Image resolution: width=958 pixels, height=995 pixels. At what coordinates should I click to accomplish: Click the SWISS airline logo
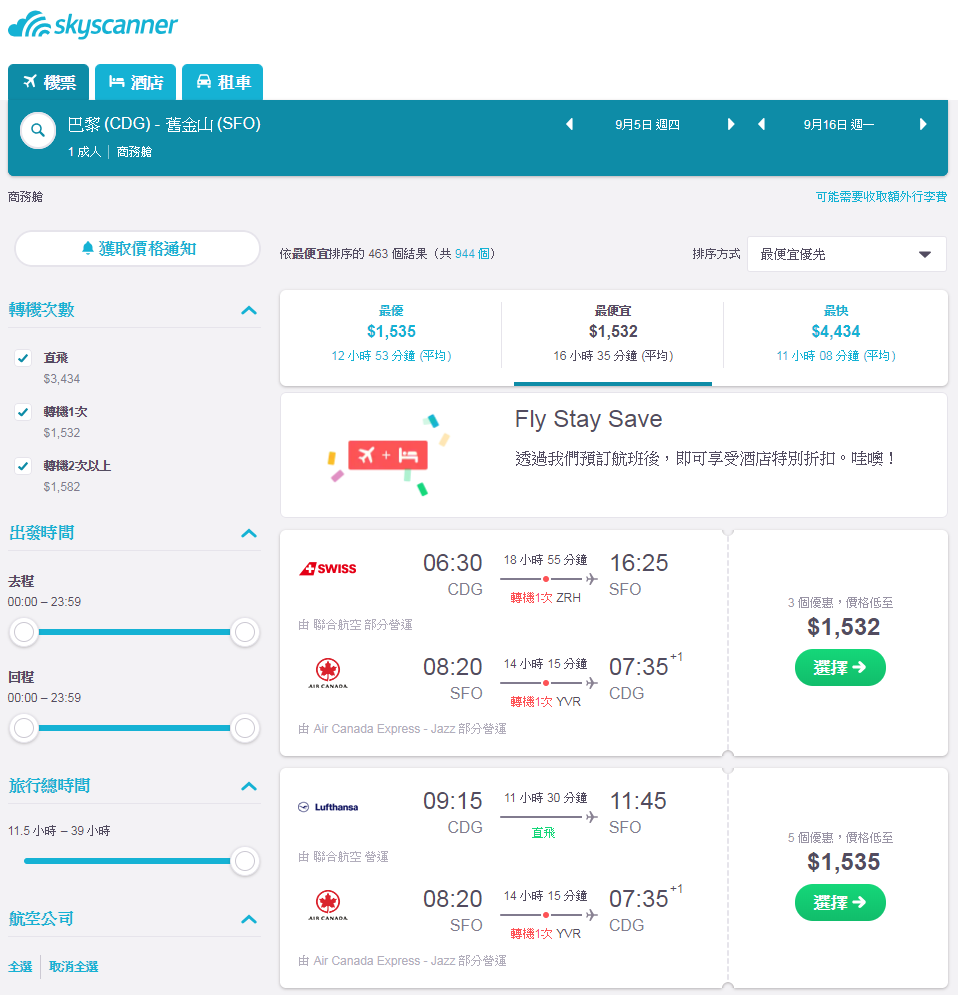click(327, 569)
